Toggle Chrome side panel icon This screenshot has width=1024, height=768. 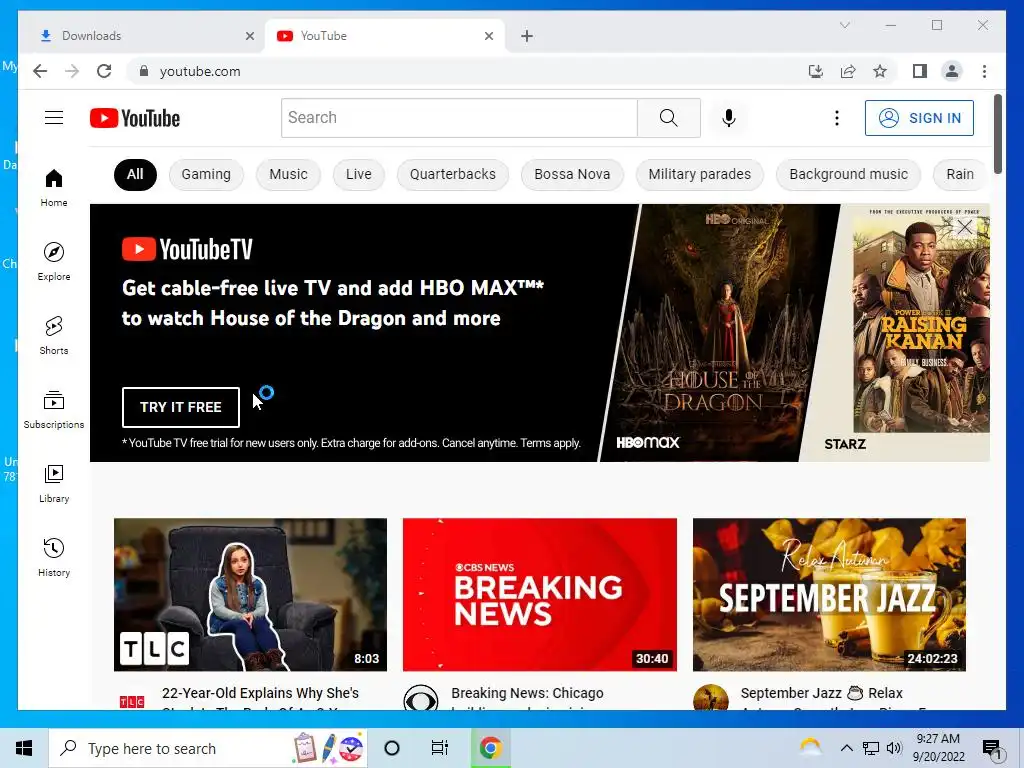click(x=920, y=71)
